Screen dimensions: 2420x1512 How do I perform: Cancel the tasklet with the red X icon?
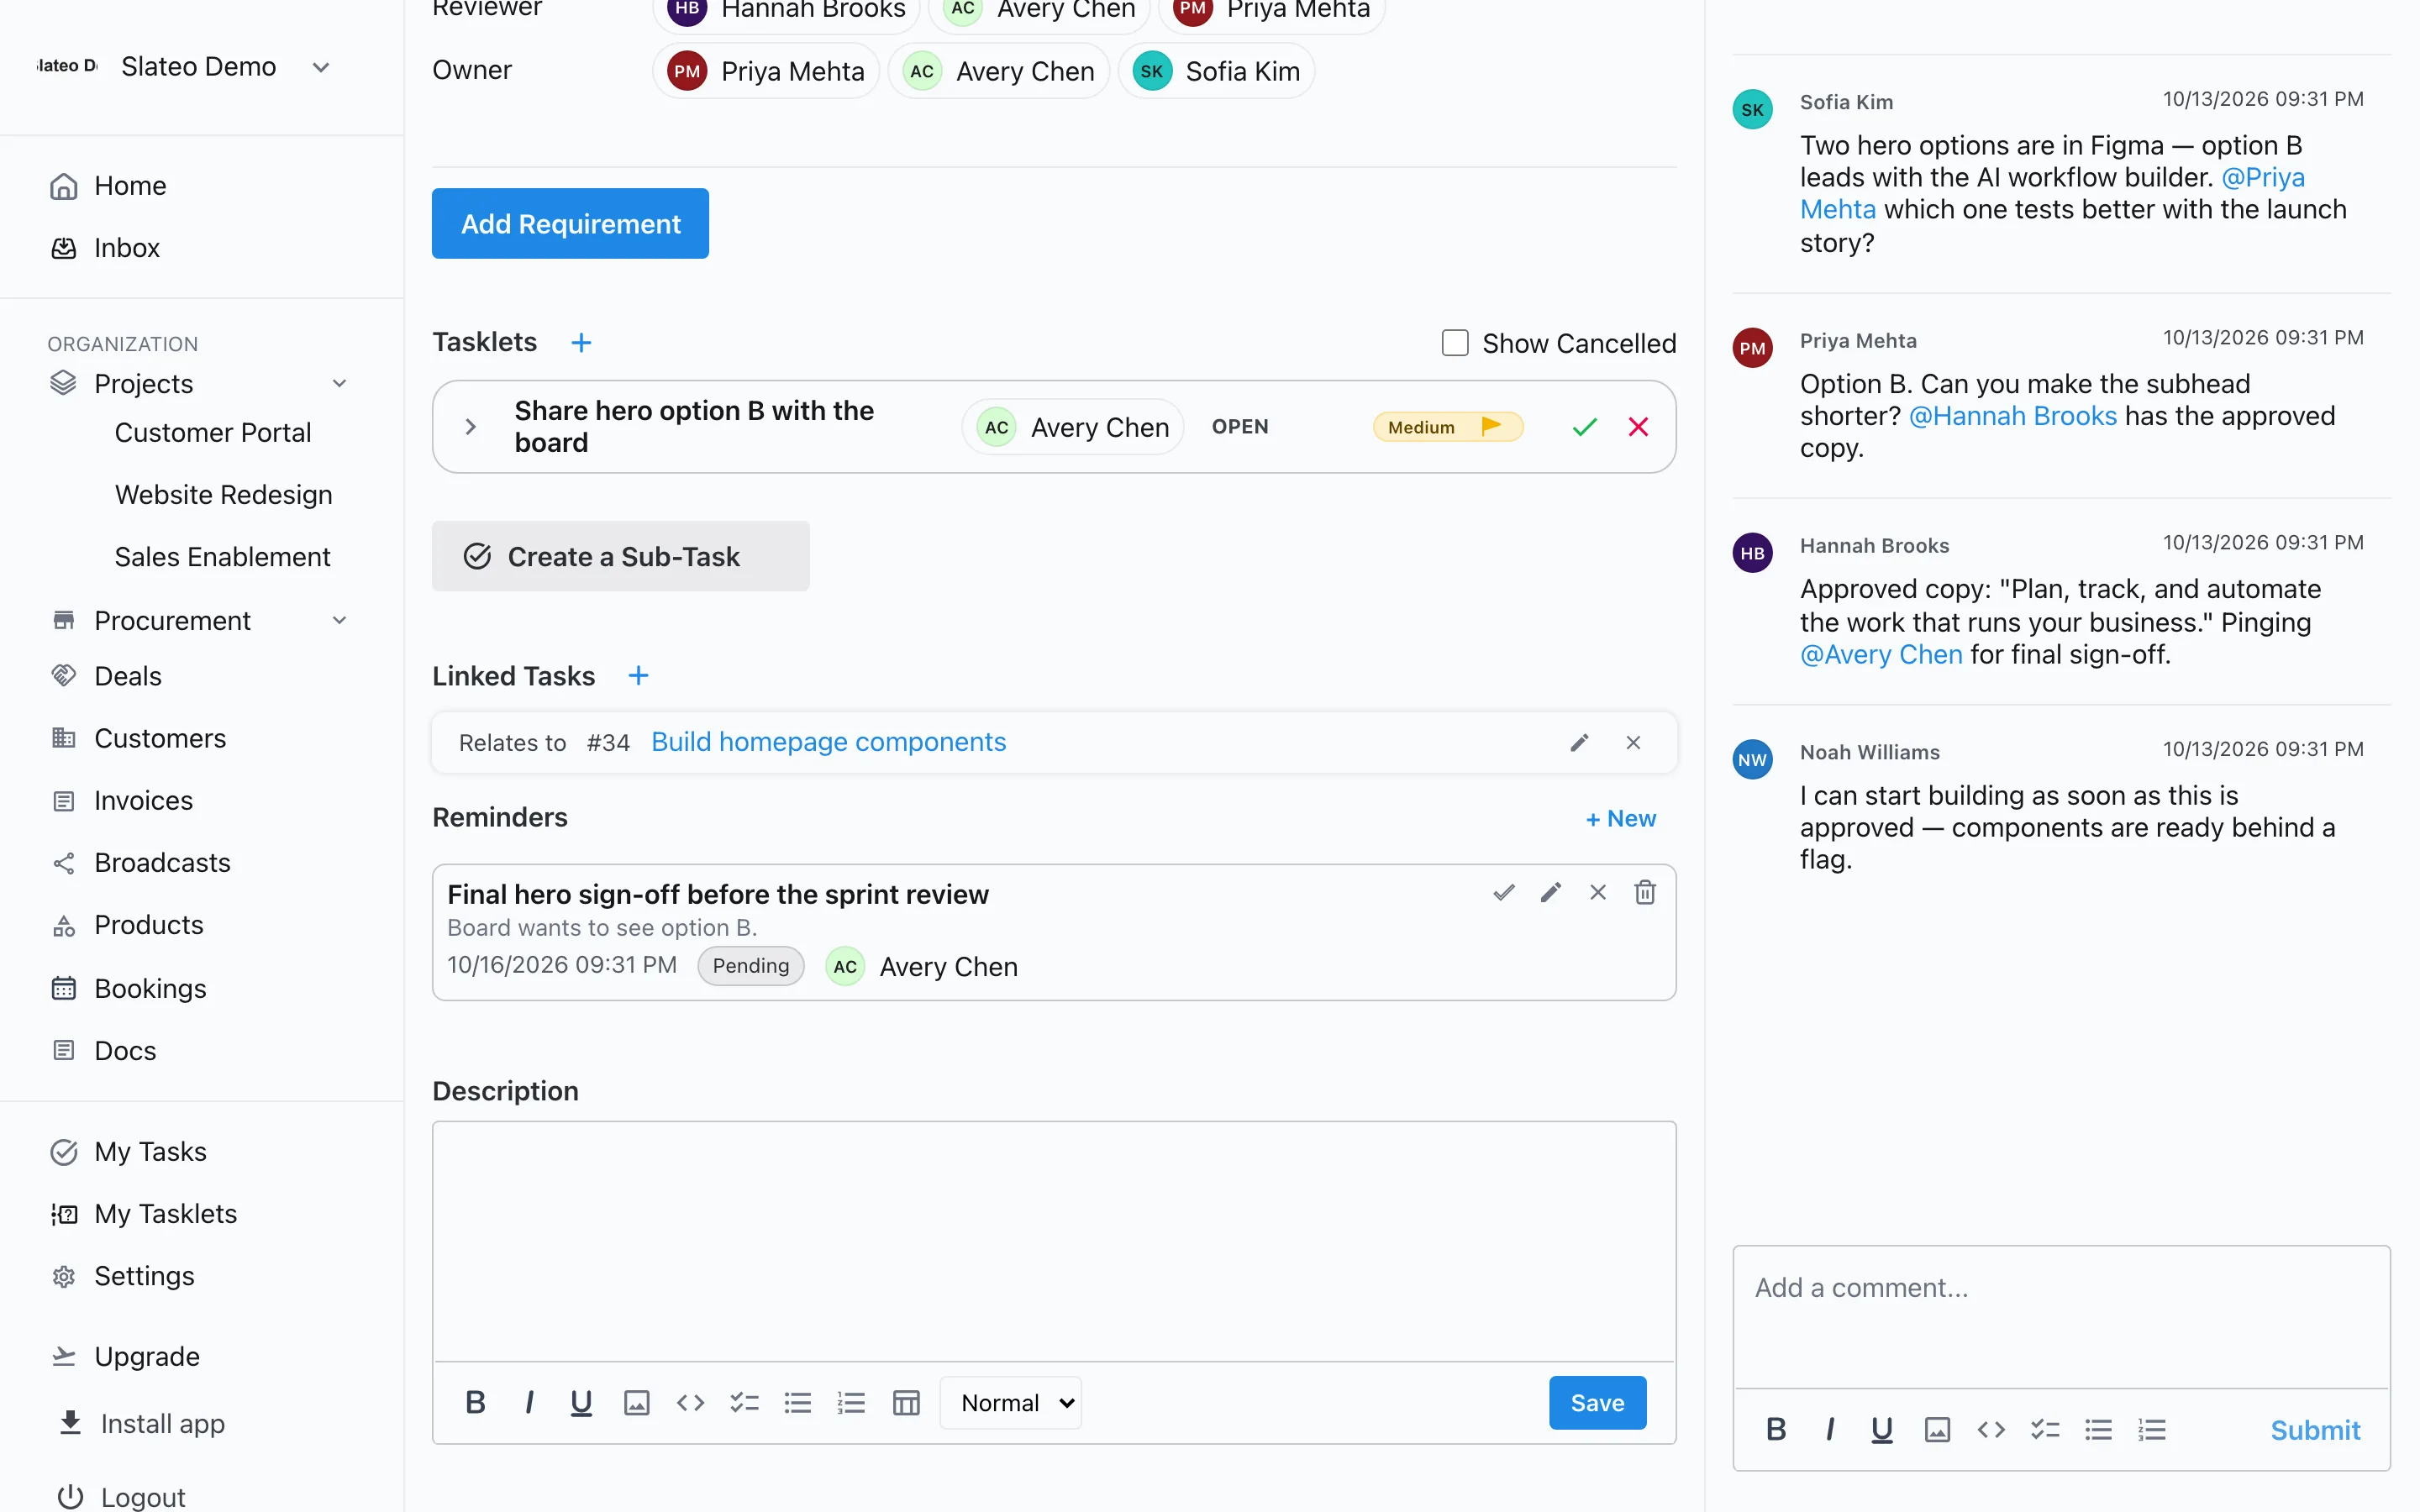[x=1638, y=427]
